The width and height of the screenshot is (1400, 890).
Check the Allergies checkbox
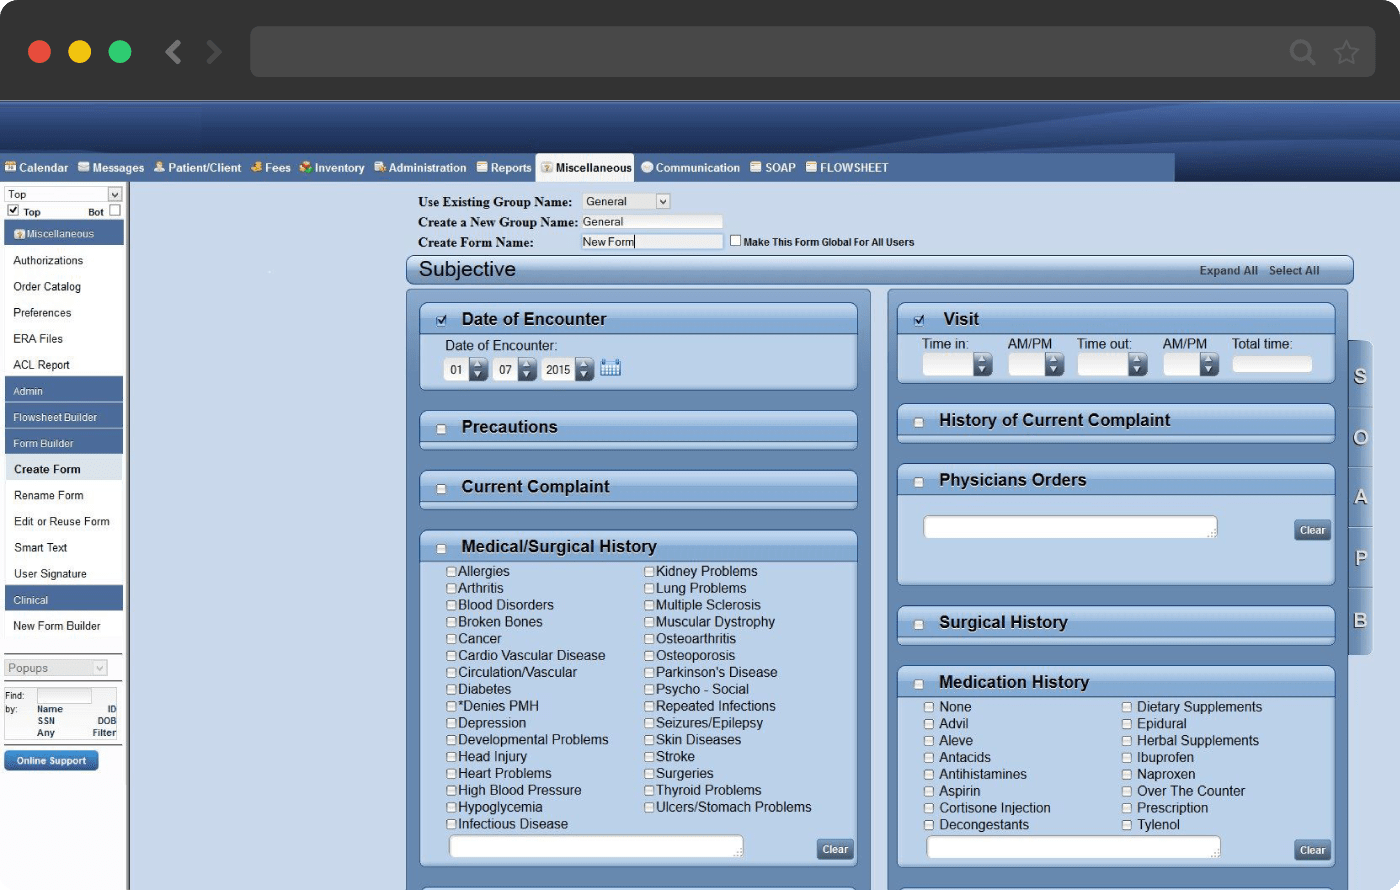[451, 572]
